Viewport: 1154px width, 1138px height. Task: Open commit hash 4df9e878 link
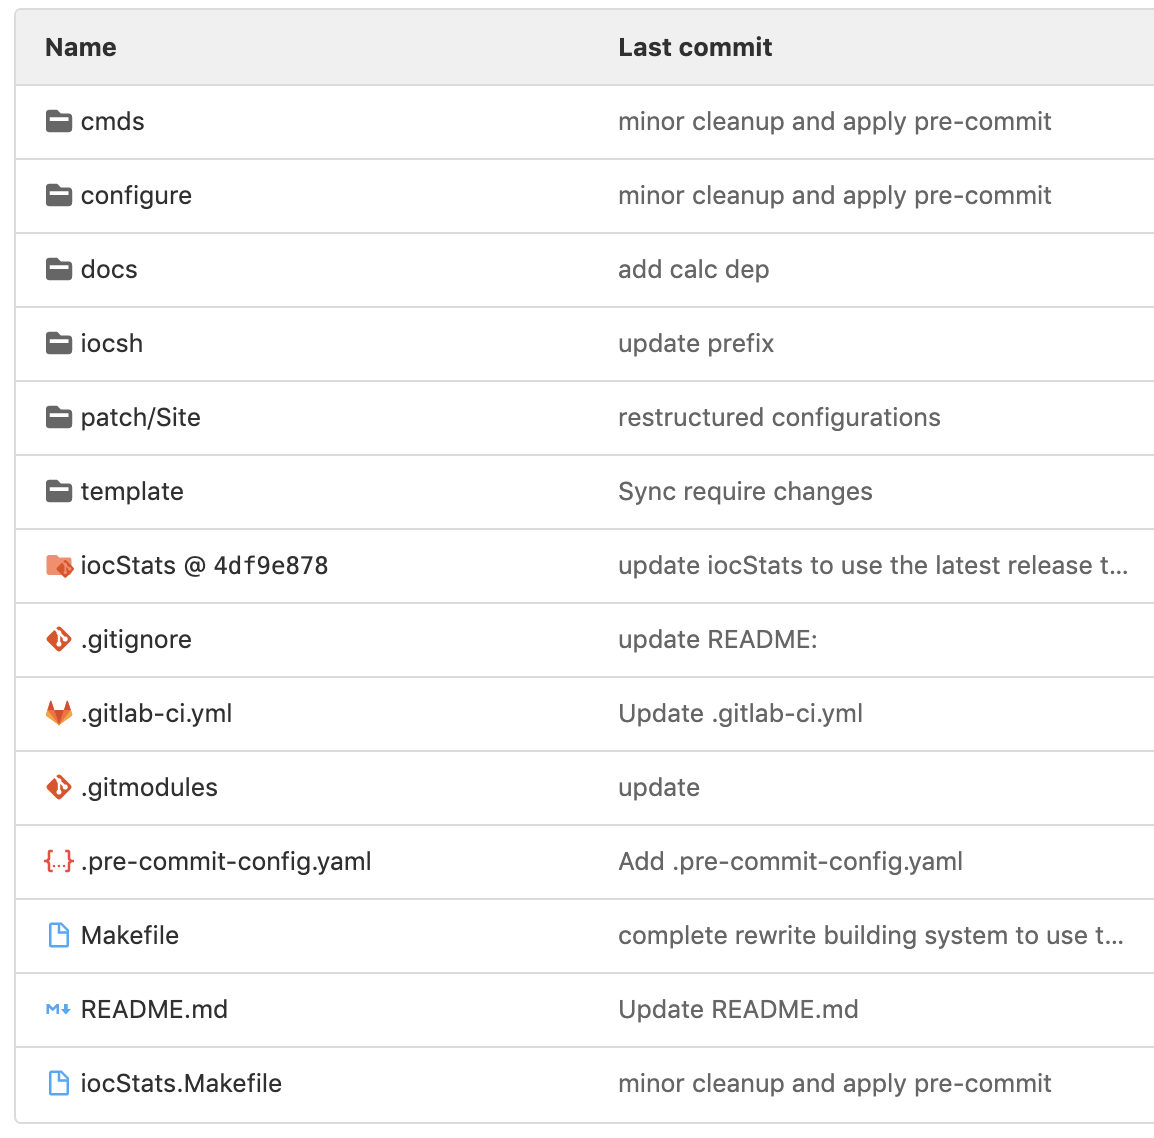(271, 566)
